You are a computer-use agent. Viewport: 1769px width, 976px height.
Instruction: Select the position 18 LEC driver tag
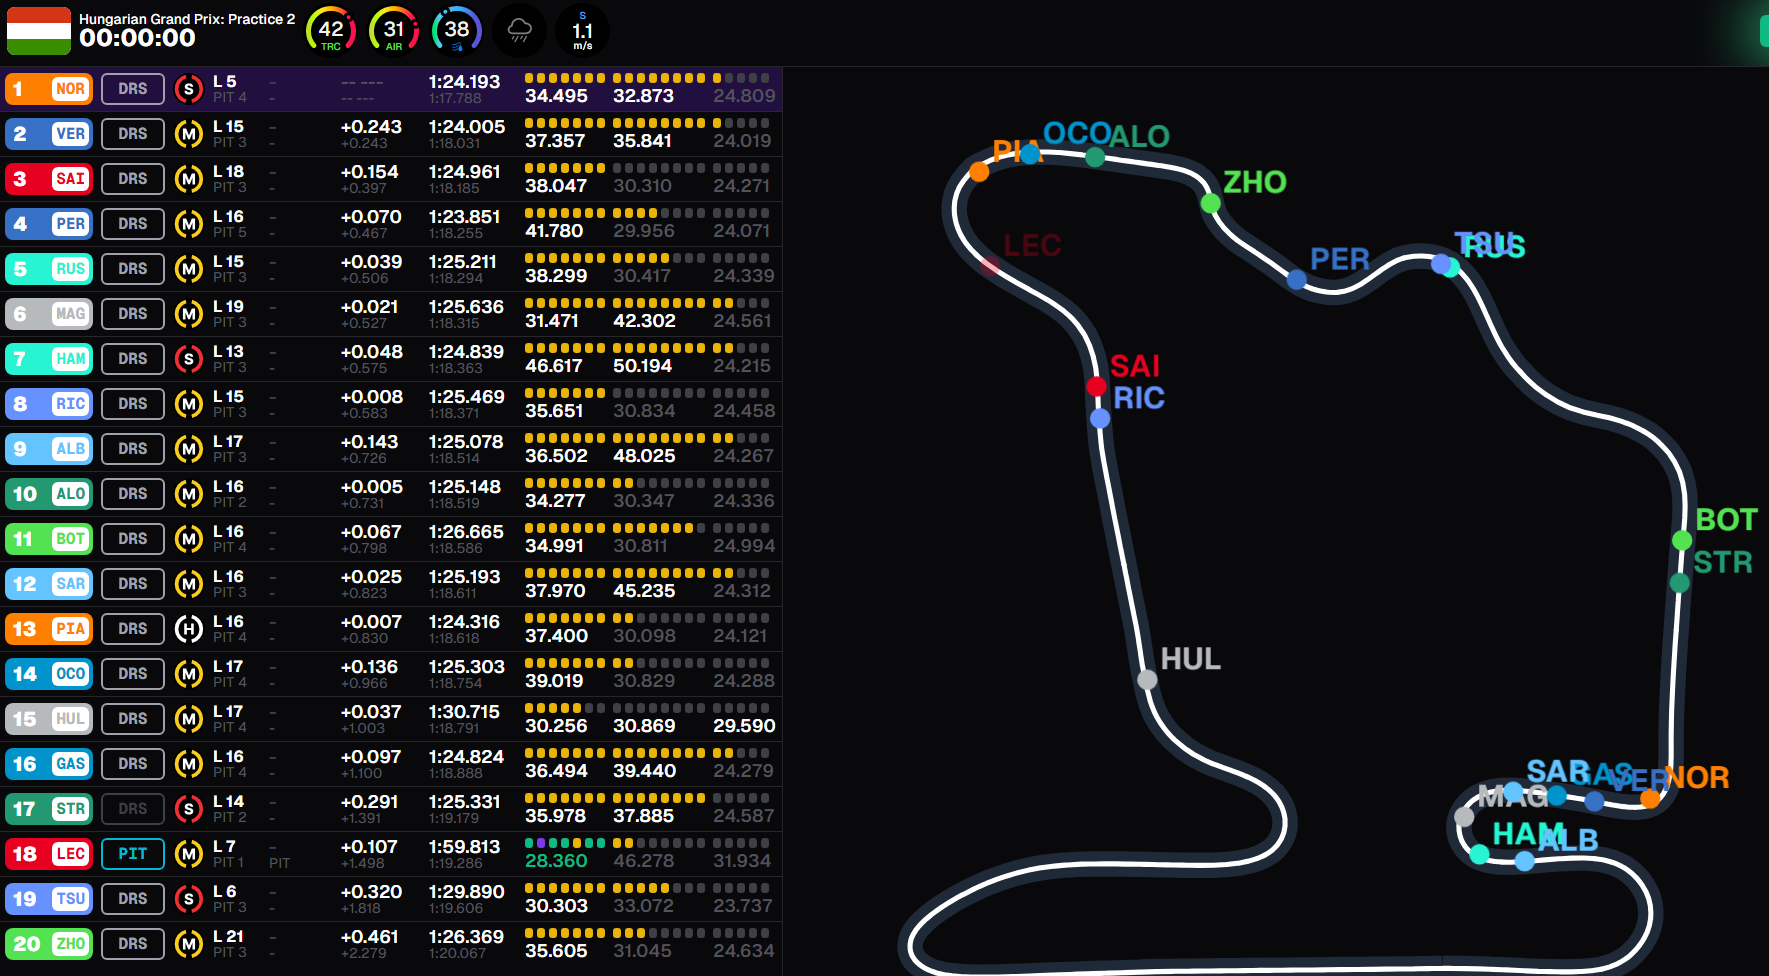click(49, 854)
